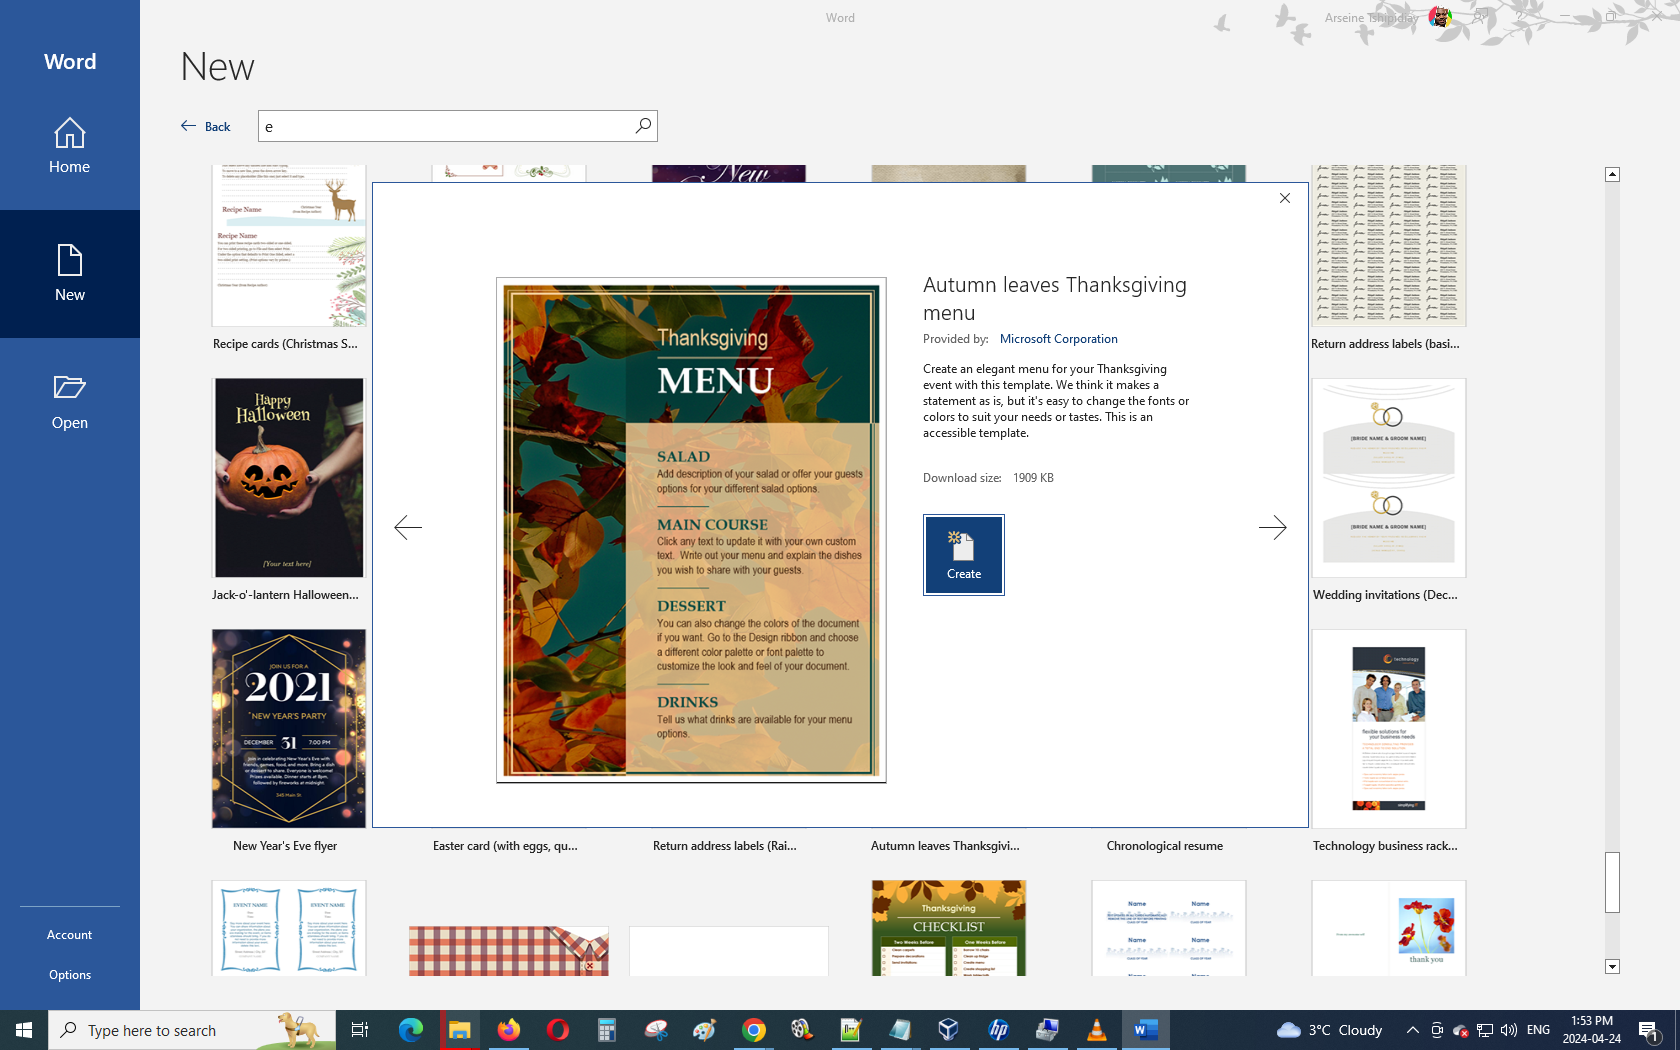Open the Microsoft Corporation provider link
The height and width of the screenshot is (1050, 1680).
(x=1058, y=339)
